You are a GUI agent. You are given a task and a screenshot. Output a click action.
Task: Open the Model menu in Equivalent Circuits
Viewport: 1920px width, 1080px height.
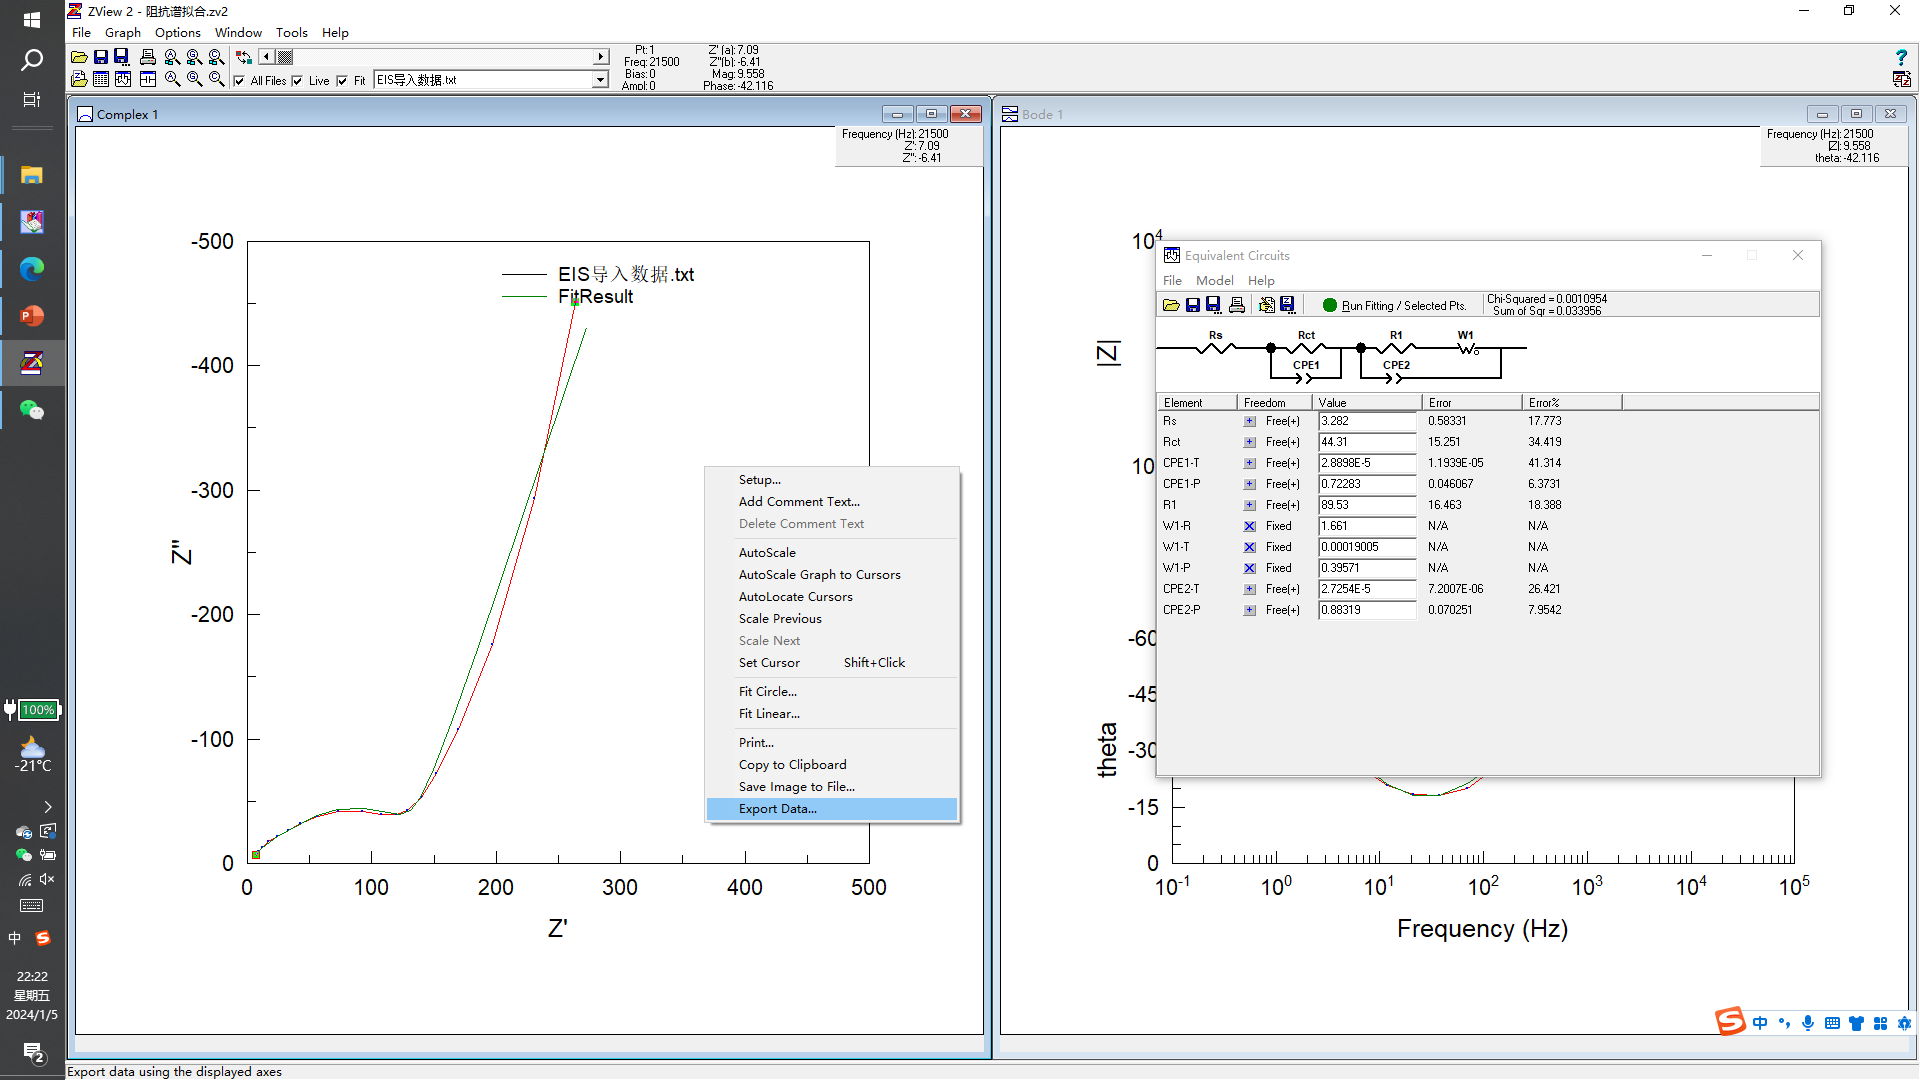tap(1214, 281)
